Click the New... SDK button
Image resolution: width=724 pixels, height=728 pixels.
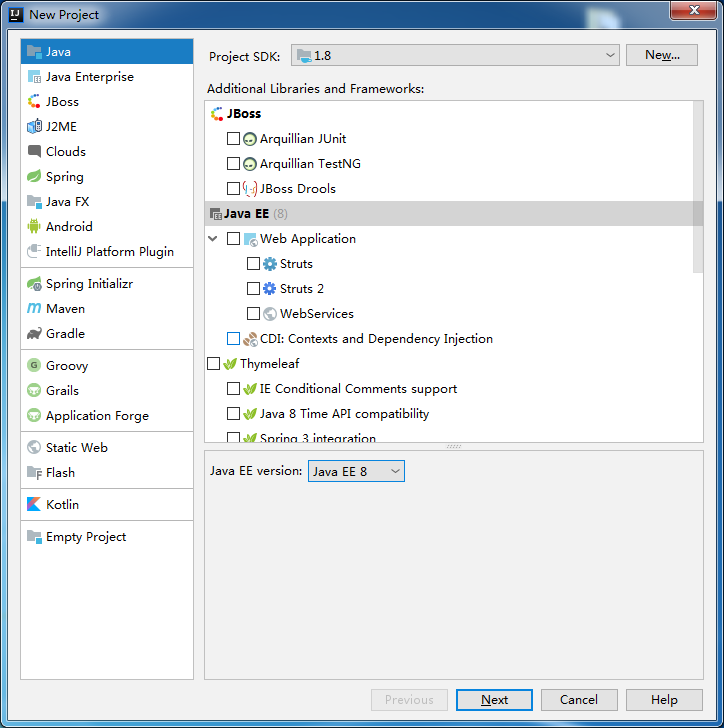click(x=662, y=55)
